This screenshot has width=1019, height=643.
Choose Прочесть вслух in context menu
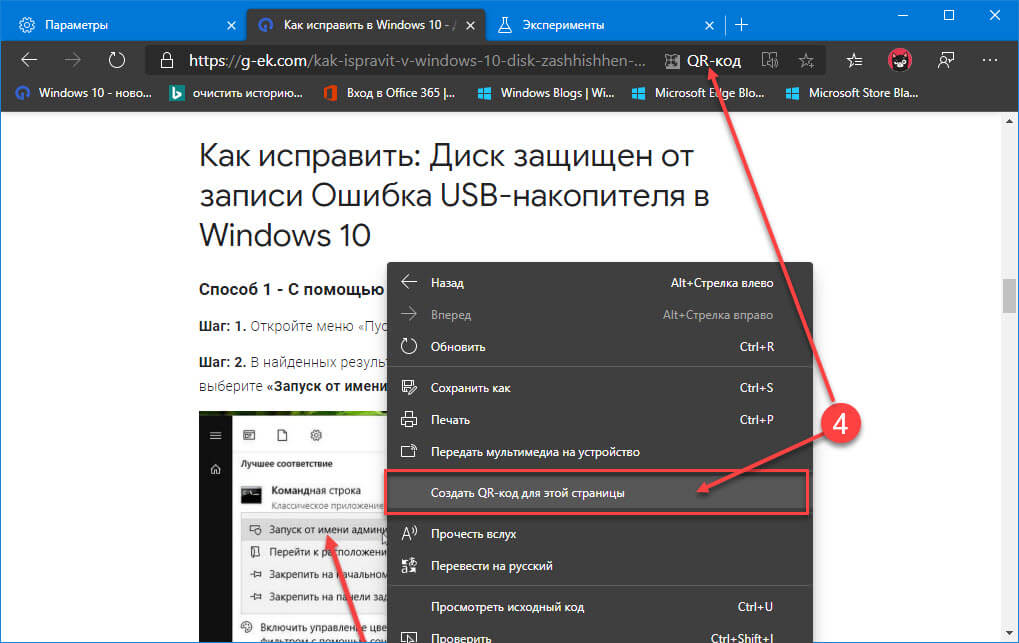(599, 534)
